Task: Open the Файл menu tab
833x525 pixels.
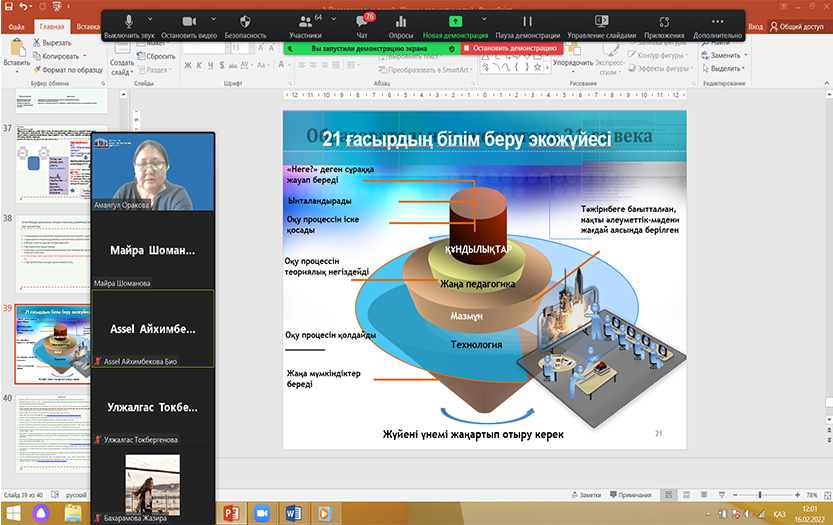Action: coord(16,26)
